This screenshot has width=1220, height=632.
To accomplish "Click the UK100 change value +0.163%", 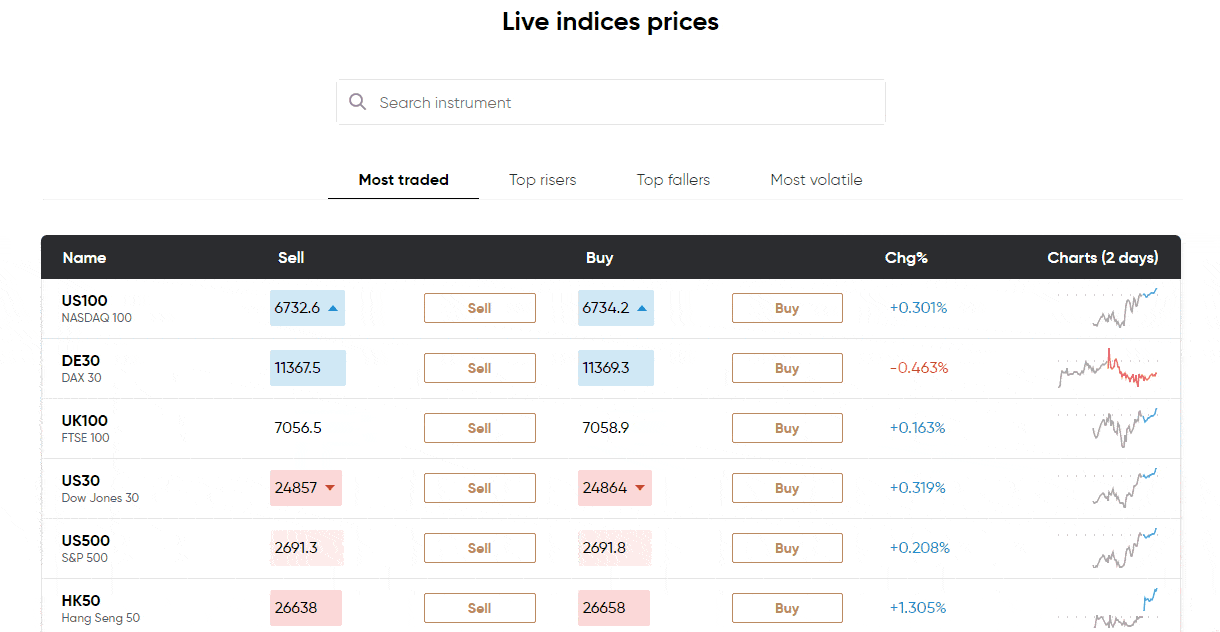I will coord(917,428).
